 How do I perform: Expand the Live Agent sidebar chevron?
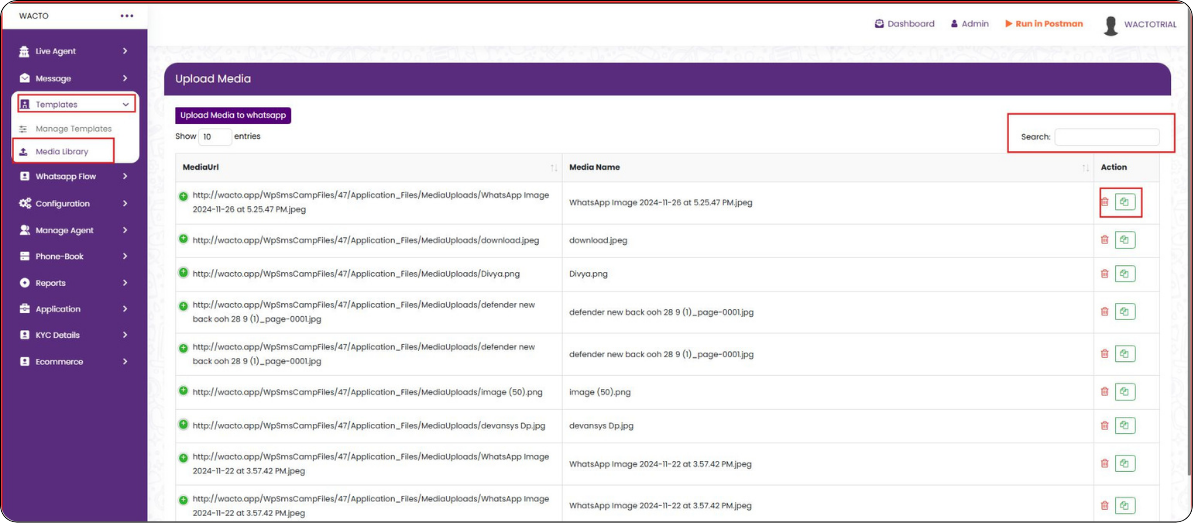click(125, 51)
